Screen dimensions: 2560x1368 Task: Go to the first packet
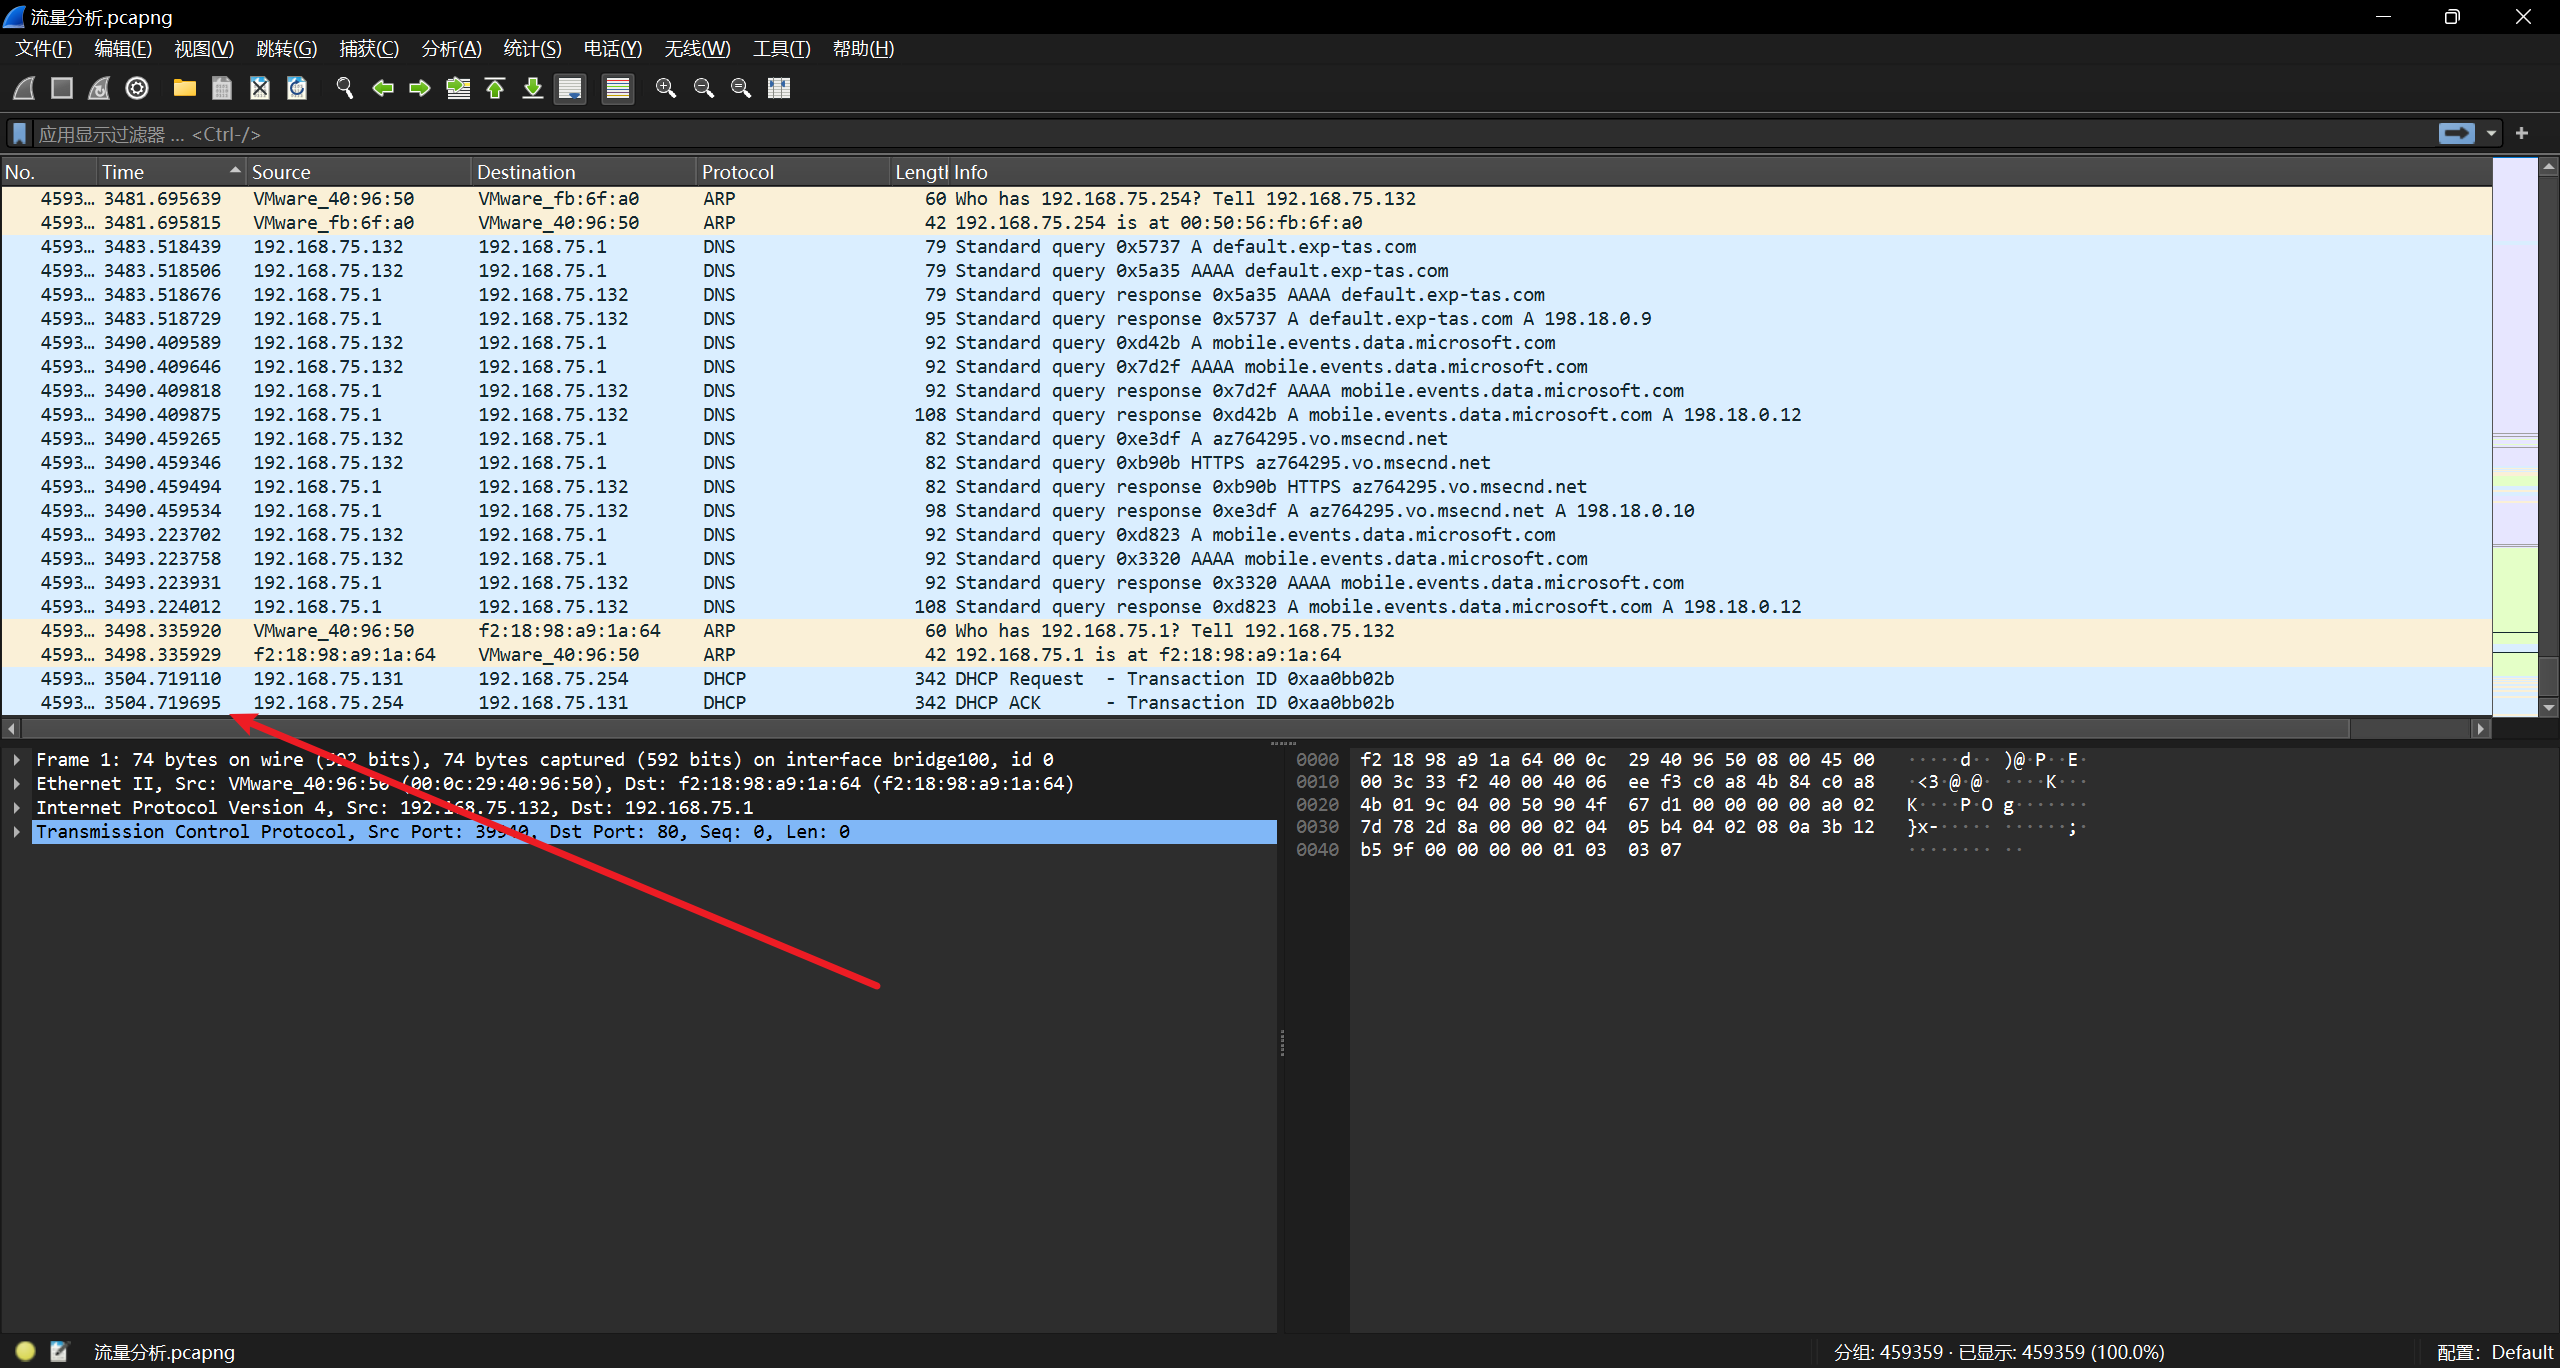point(495,88)
